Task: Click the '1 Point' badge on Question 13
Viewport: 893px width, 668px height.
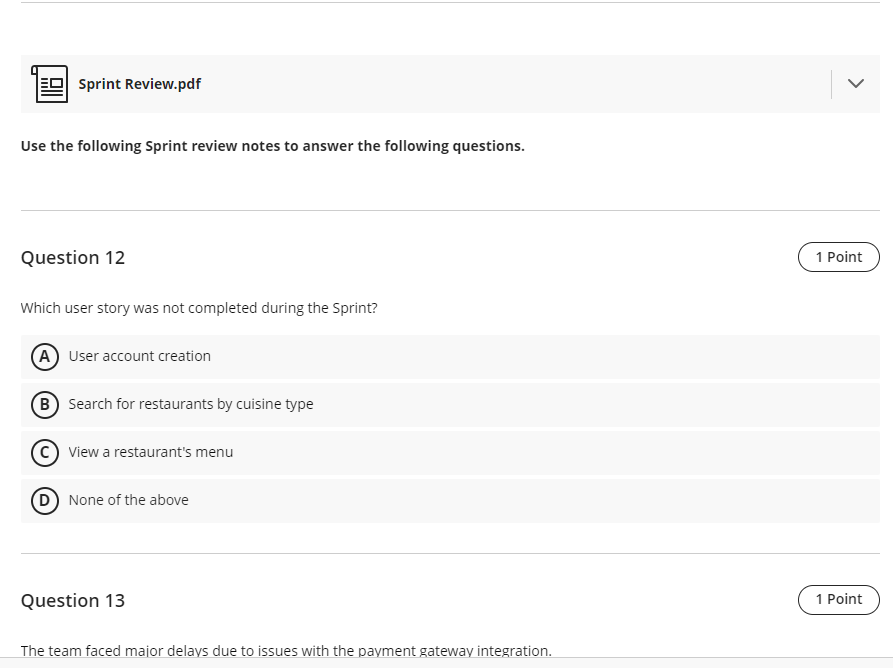Action: click(838, 599)
